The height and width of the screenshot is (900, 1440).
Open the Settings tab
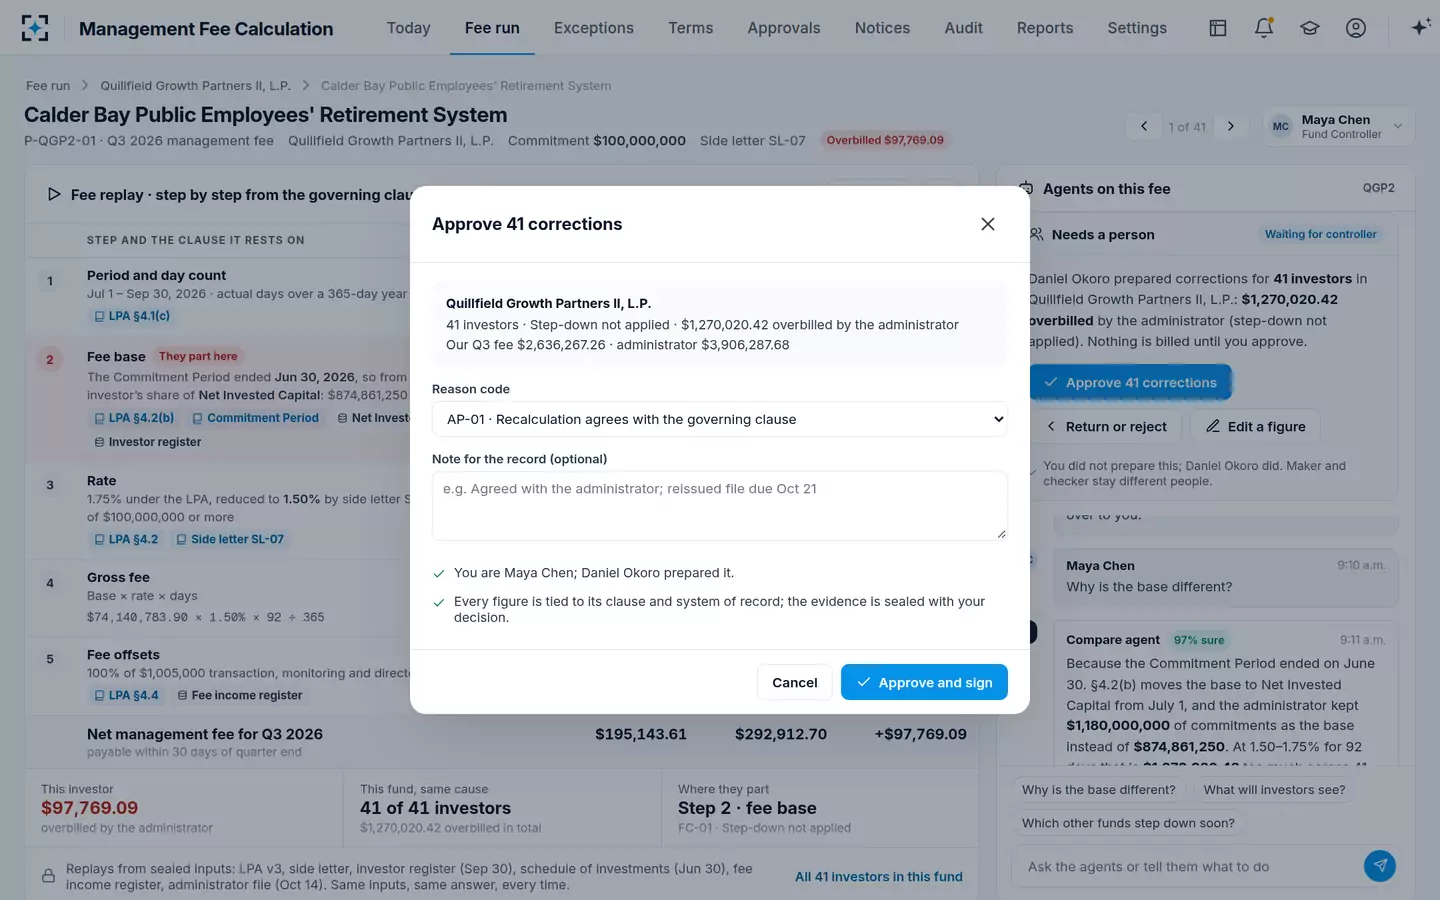point(1137,28)
